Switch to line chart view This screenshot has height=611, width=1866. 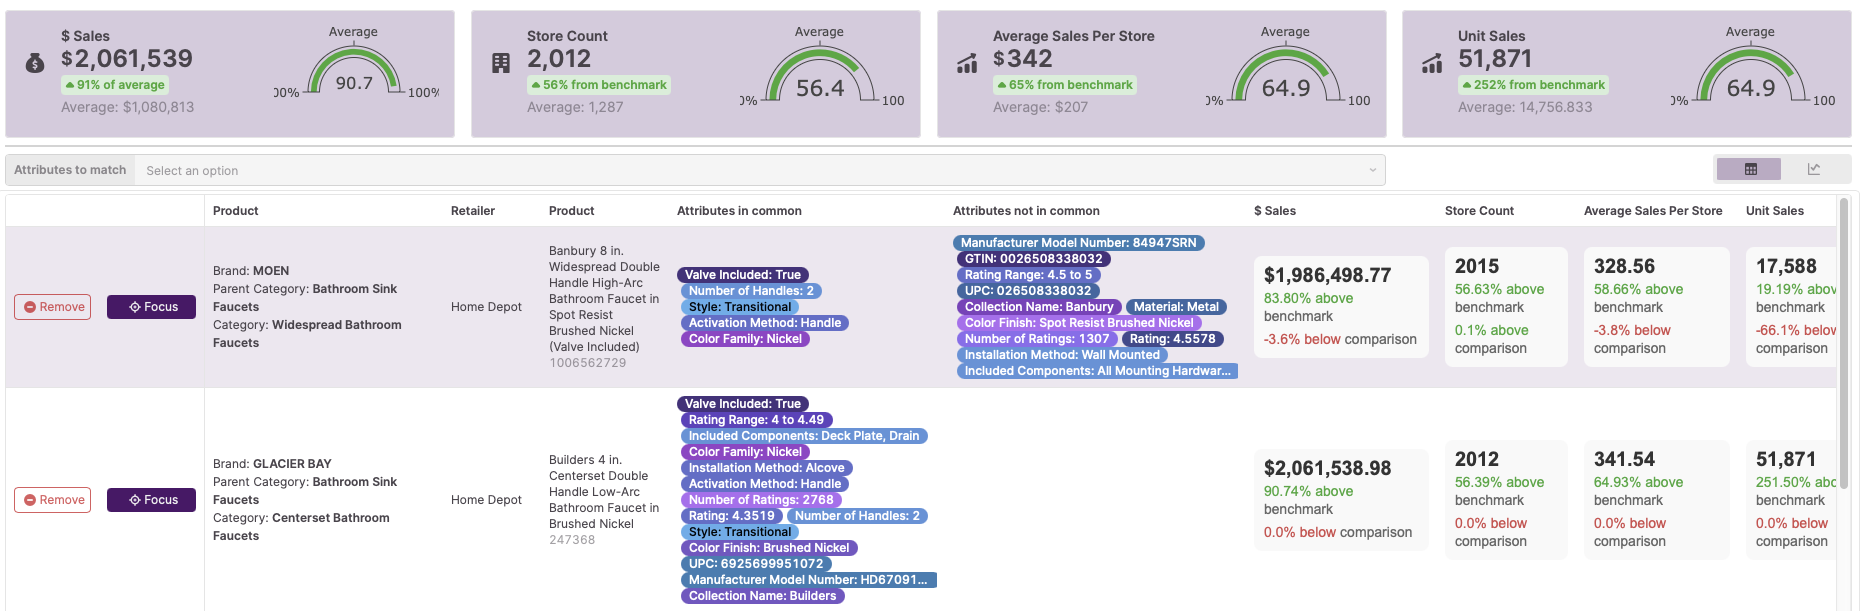(1813, 170)
